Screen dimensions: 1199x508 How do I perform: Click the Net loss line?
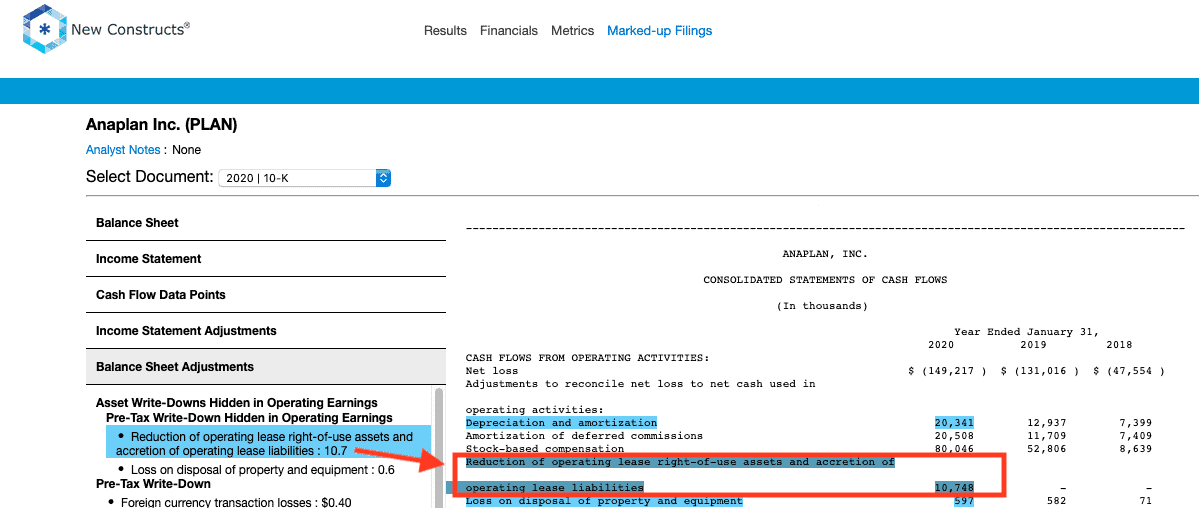click(x=492, y=370)
